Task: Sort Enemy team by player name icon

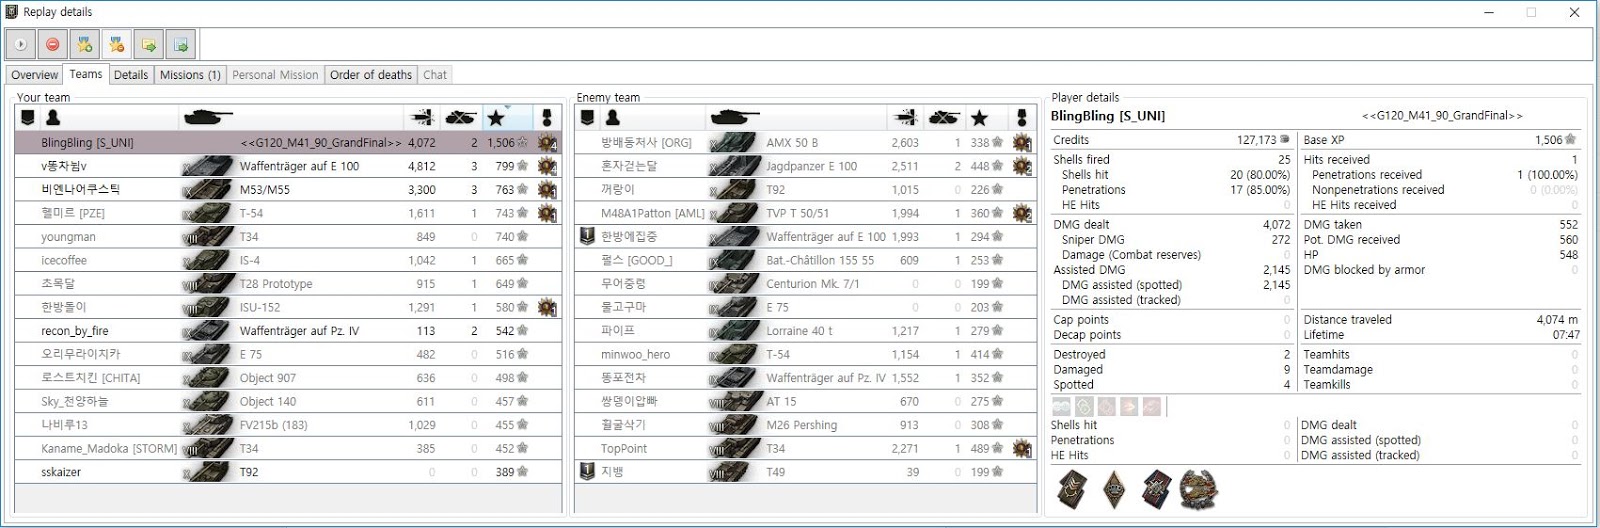Action: (613, 118)
